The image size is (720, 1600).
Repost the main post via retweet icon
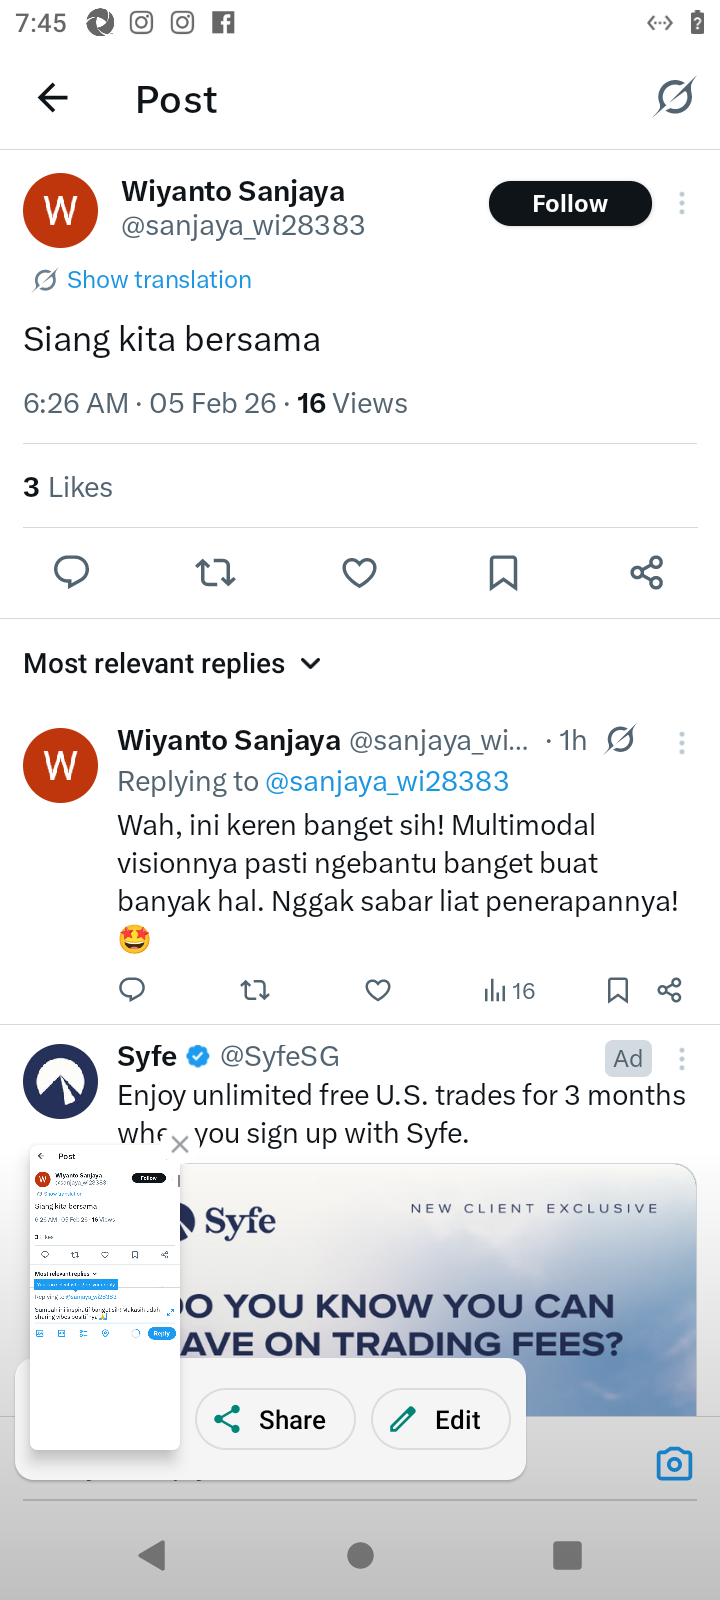point(215,572)
